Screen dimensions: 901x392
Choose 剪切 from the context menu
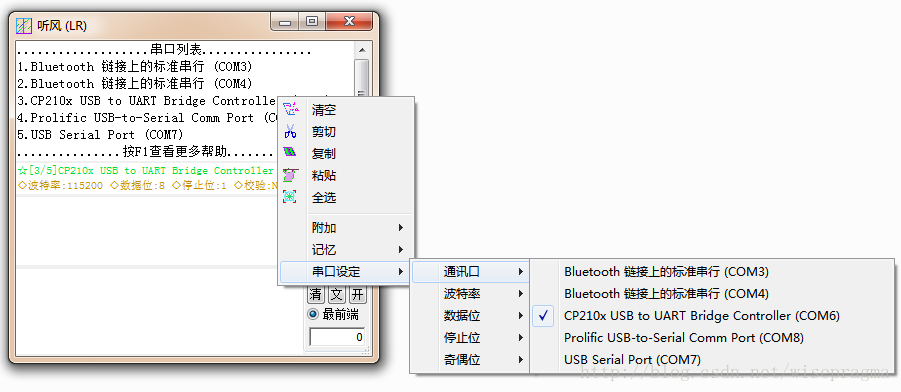click(346, 132)
